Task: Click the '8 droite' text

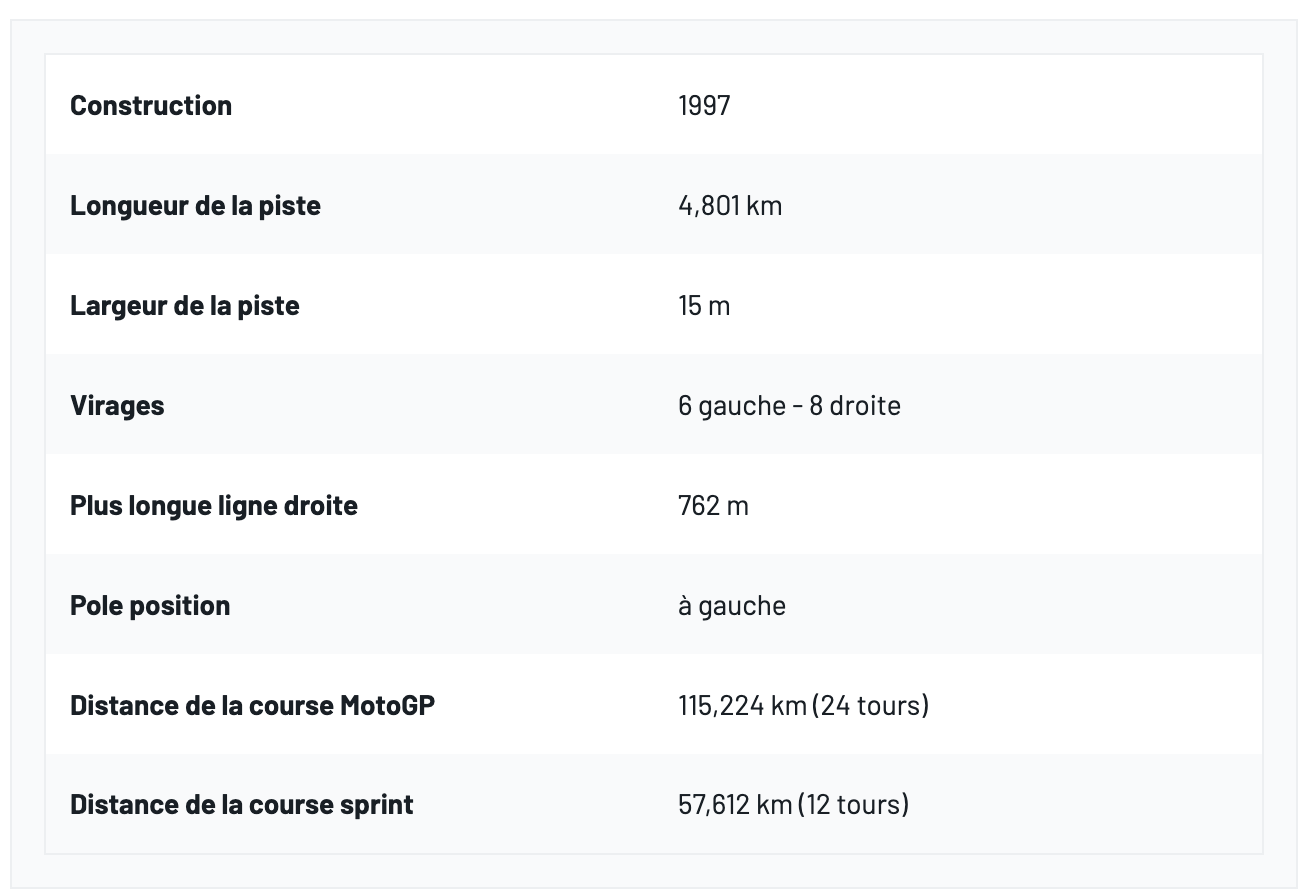Action: click(854, 405)
